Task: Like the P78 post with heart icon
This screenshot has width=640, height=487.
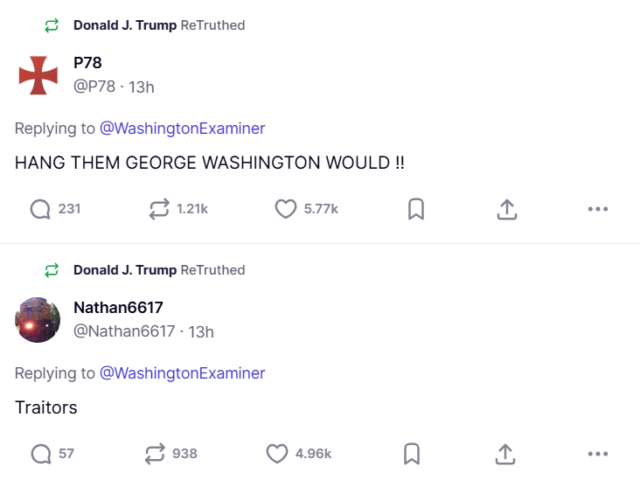Action: pos(286,209)
